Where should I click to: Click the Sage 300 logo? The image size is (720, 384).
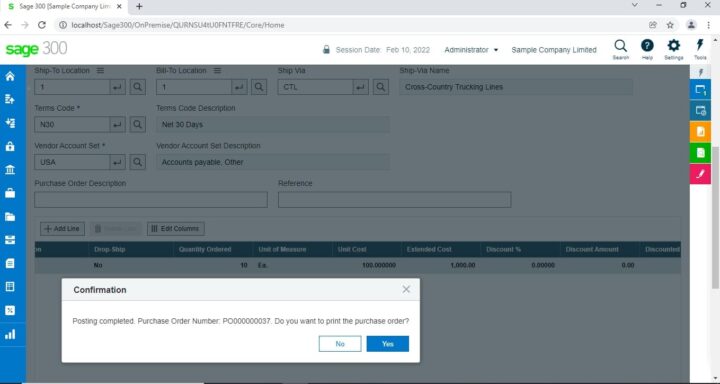(36, 49)
